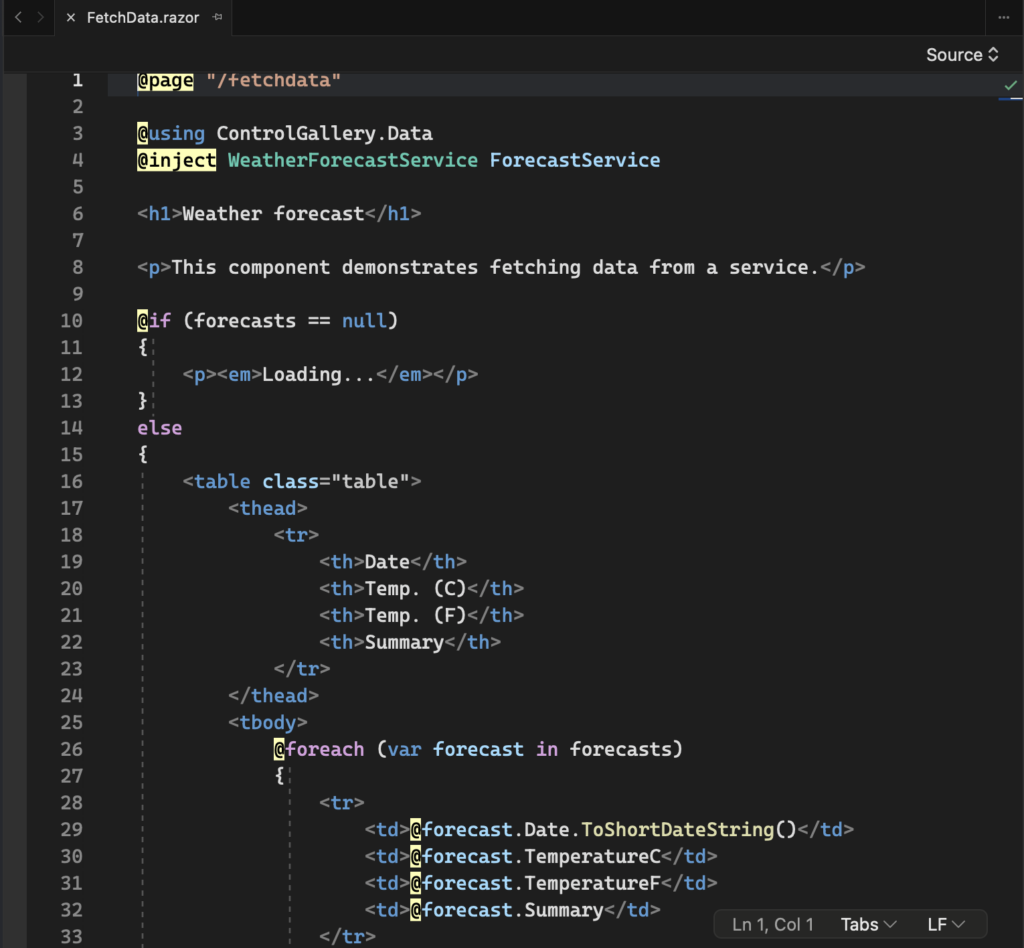Click the ToShortDateString method call

click(677, 829)
